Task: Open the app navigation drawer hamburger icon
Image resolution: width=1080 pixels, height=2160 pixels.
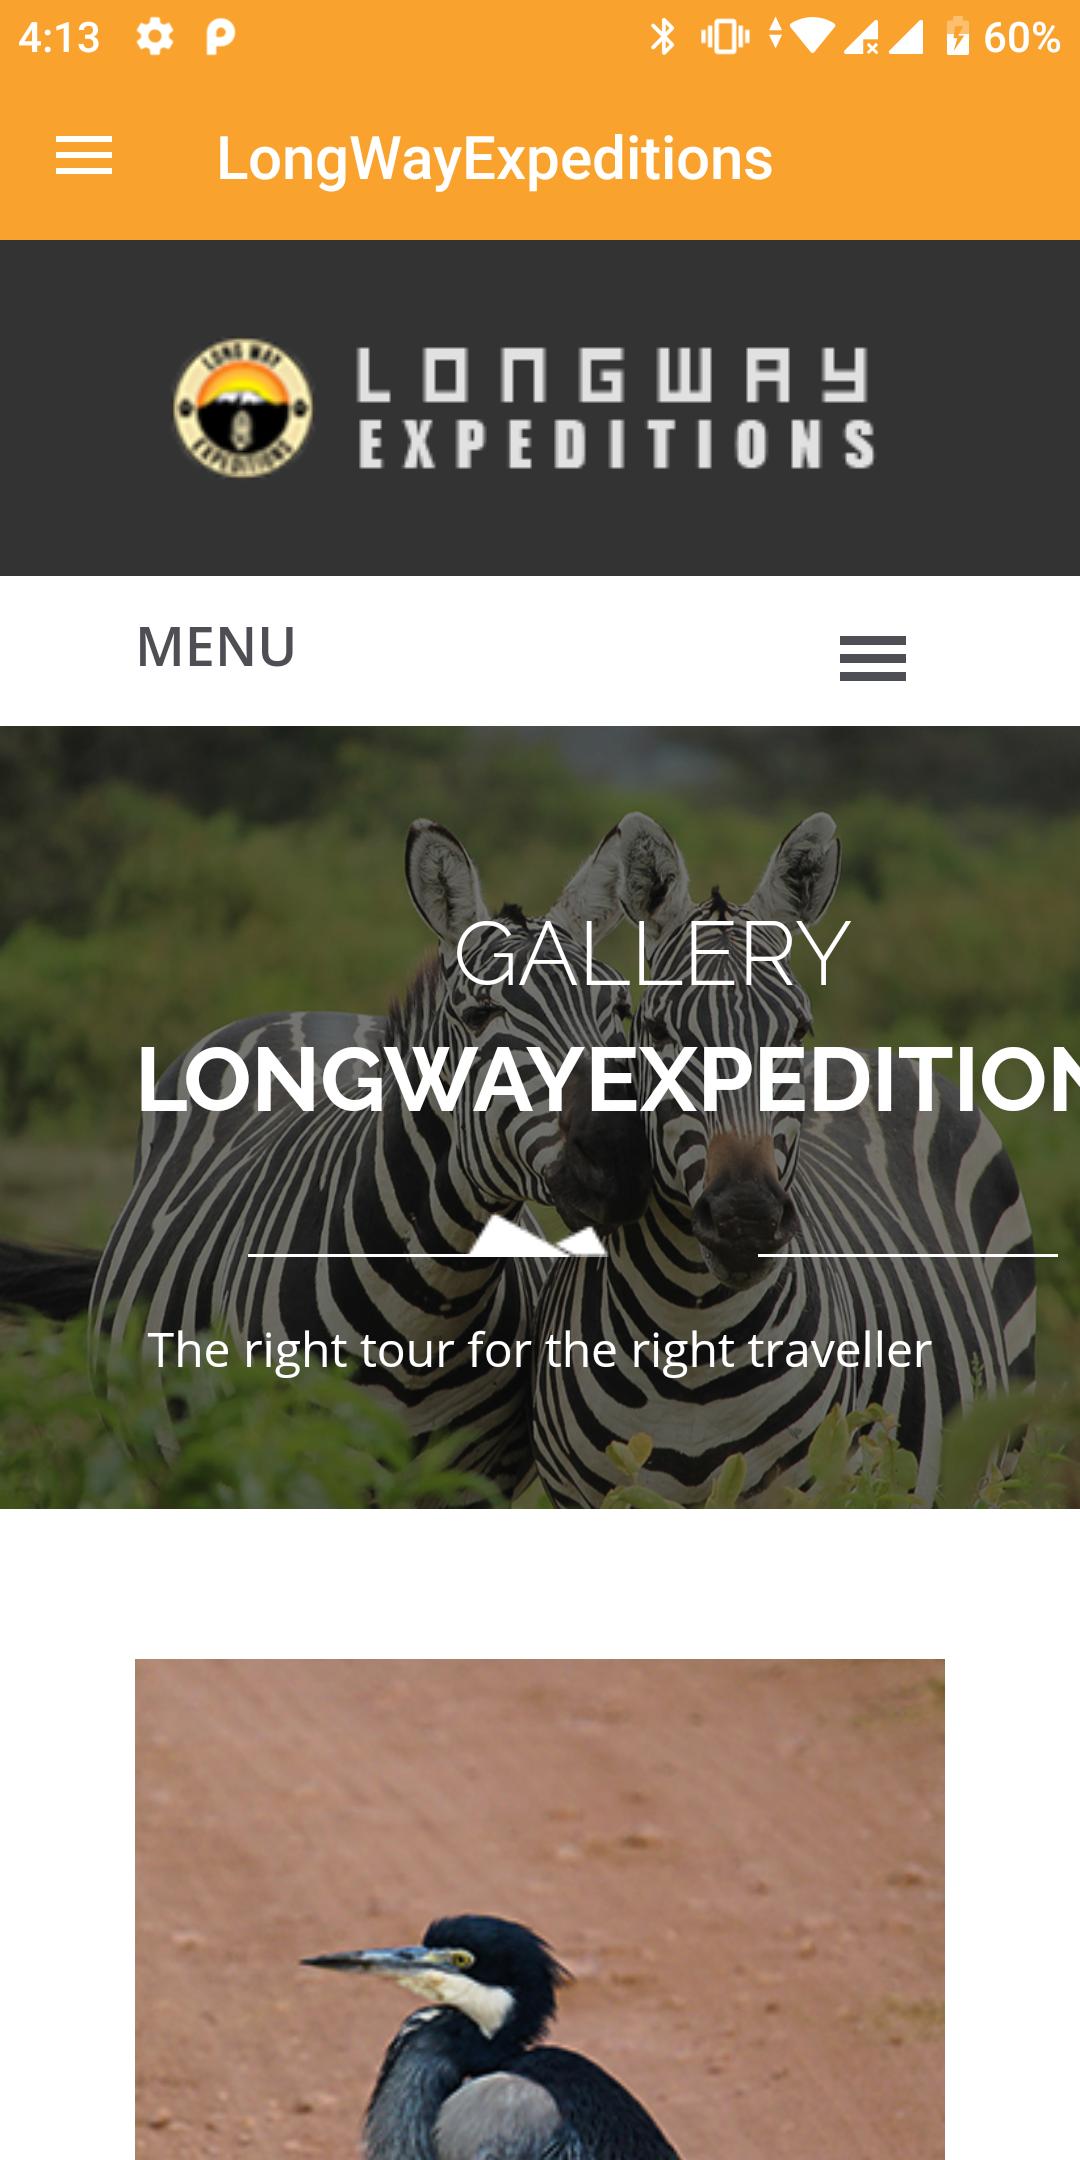Action: coord(84,157)
